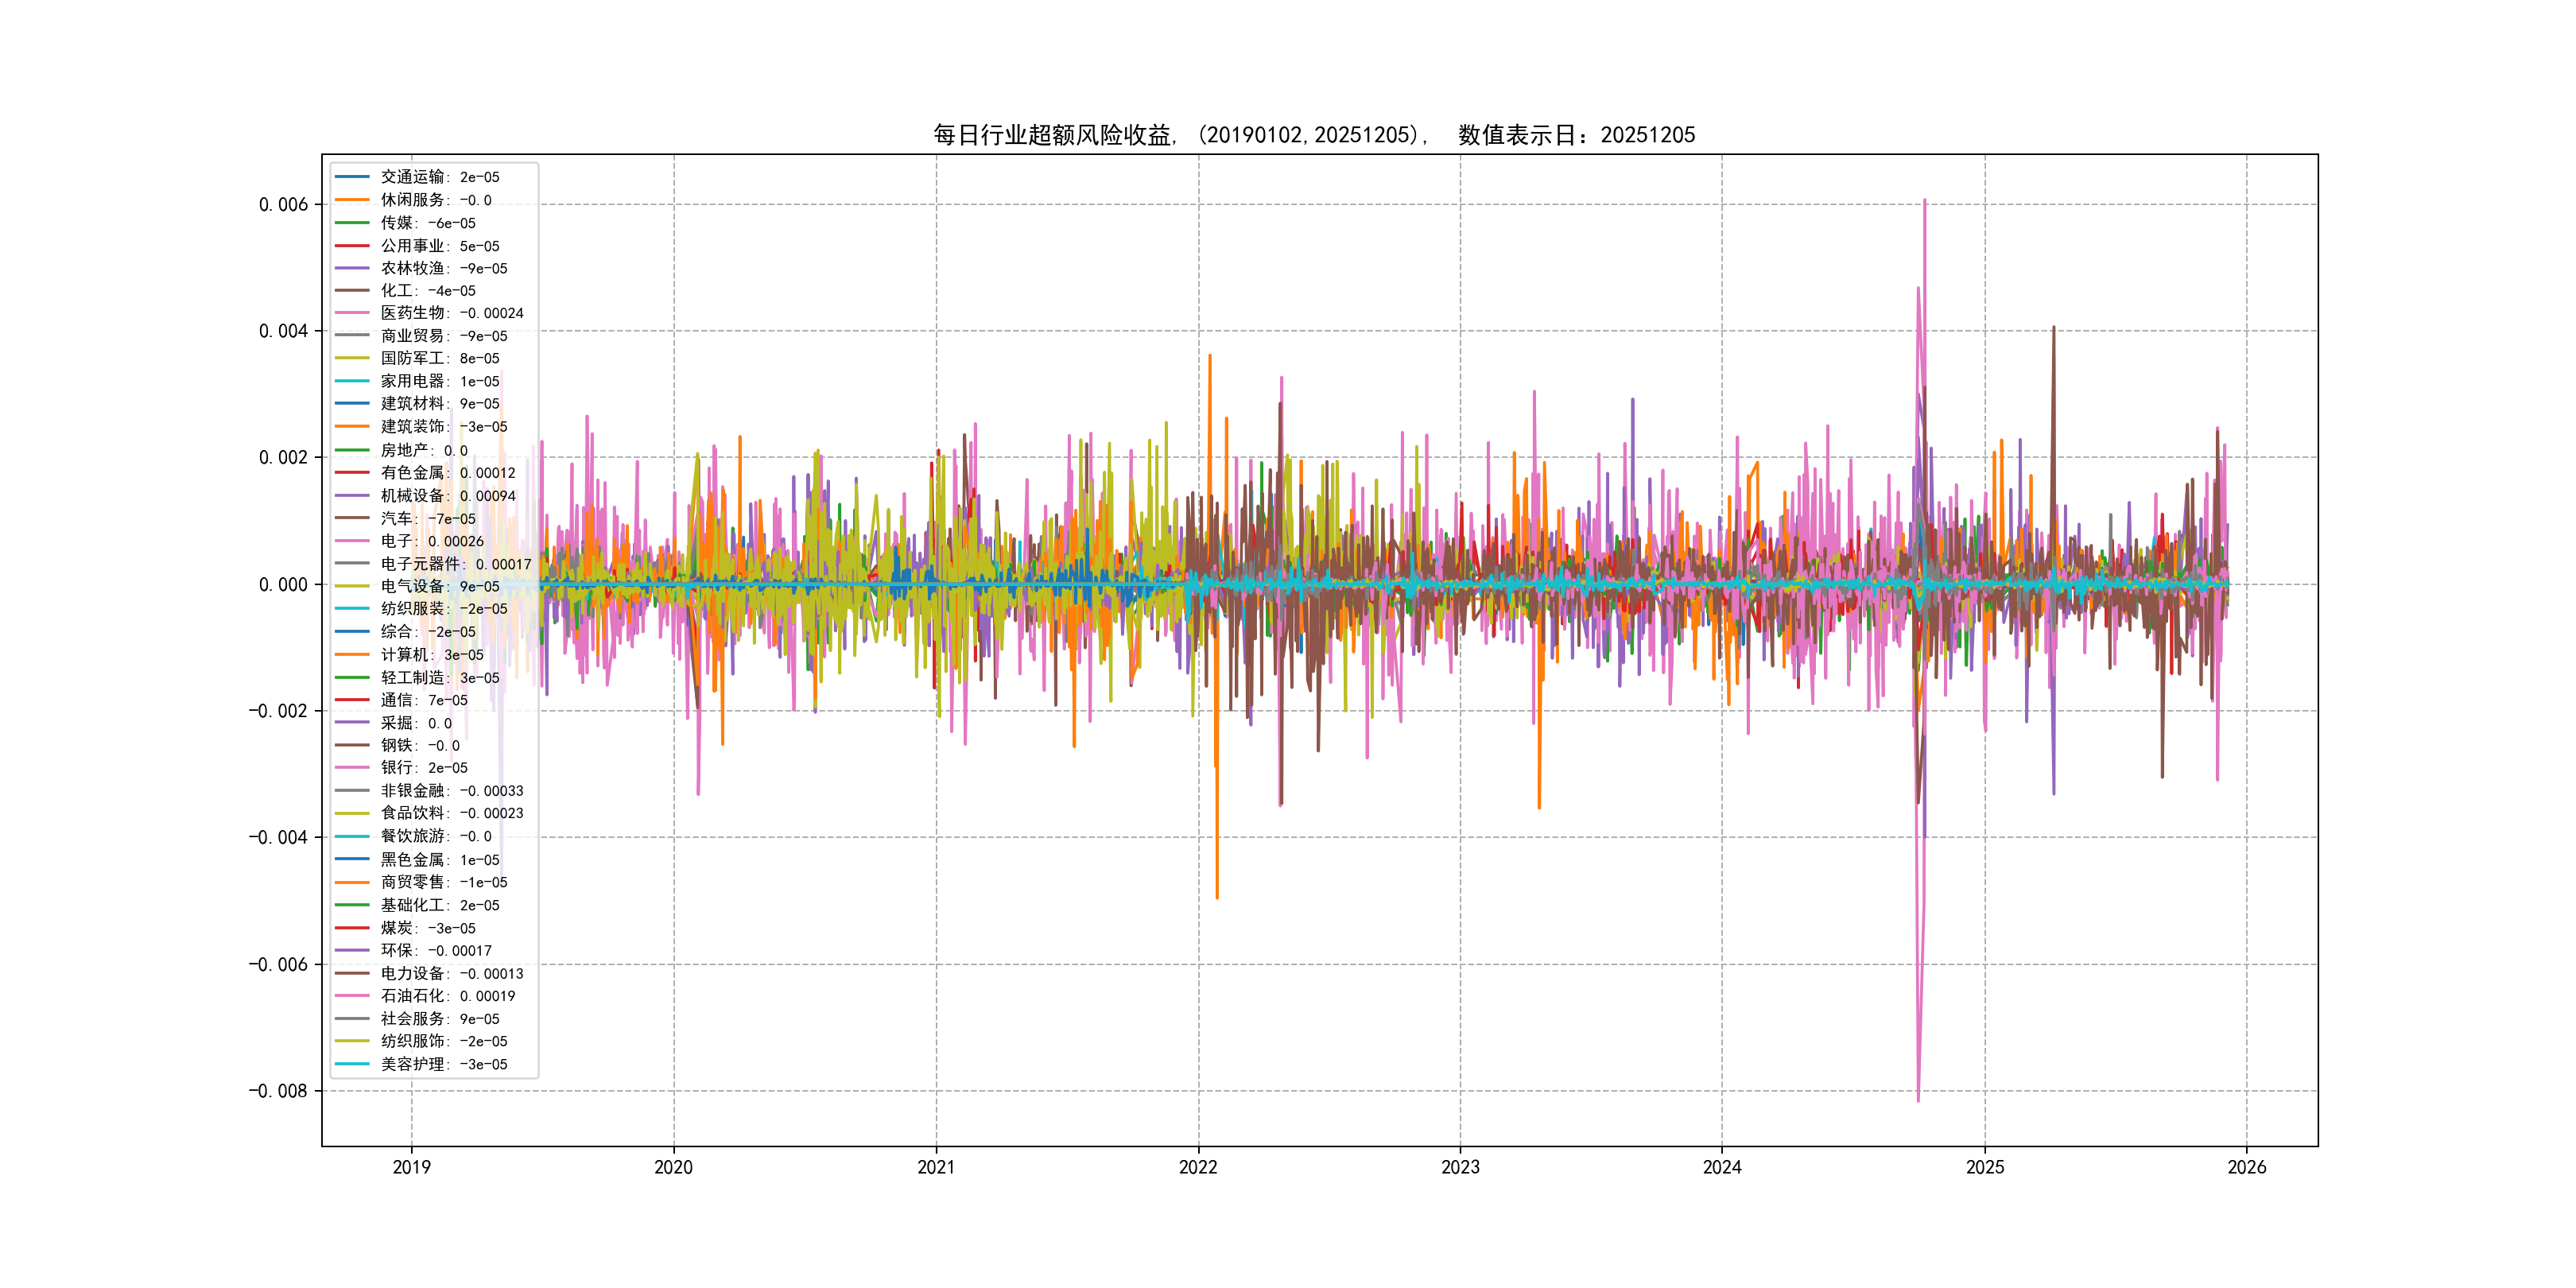This screenshot has width=2576, height=1288.
Task: Click the 2019 x-axis tick label
Action: coord(411,1167)
